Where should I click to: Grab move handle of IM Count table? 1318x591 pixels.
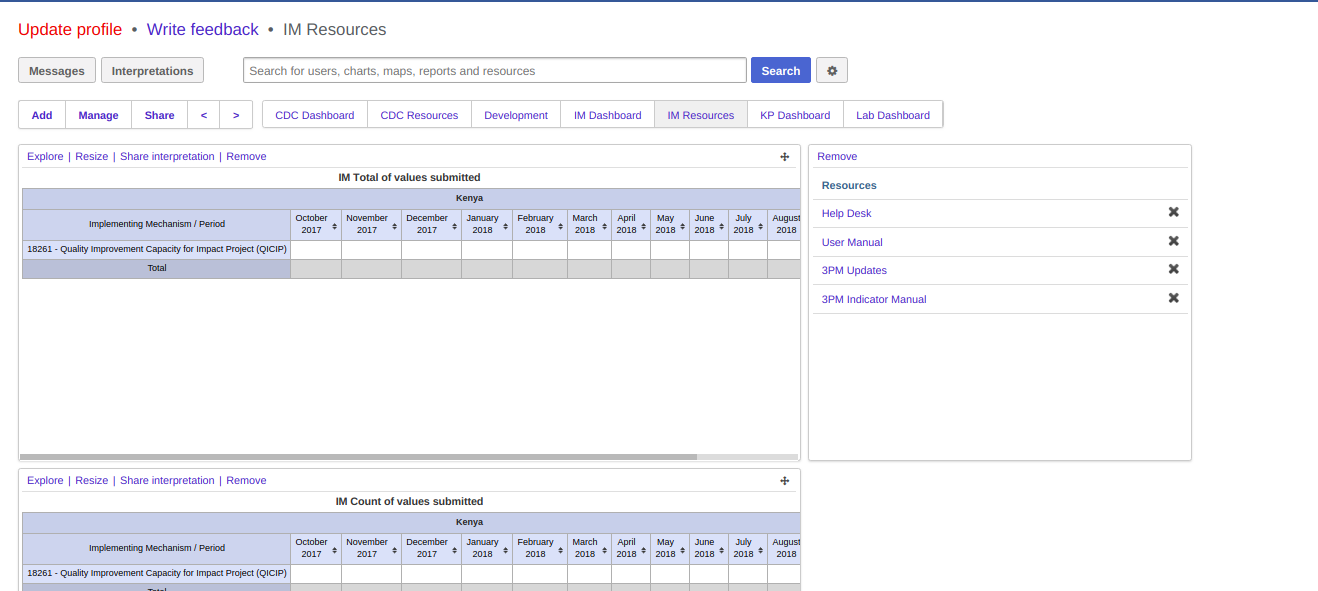785,480
